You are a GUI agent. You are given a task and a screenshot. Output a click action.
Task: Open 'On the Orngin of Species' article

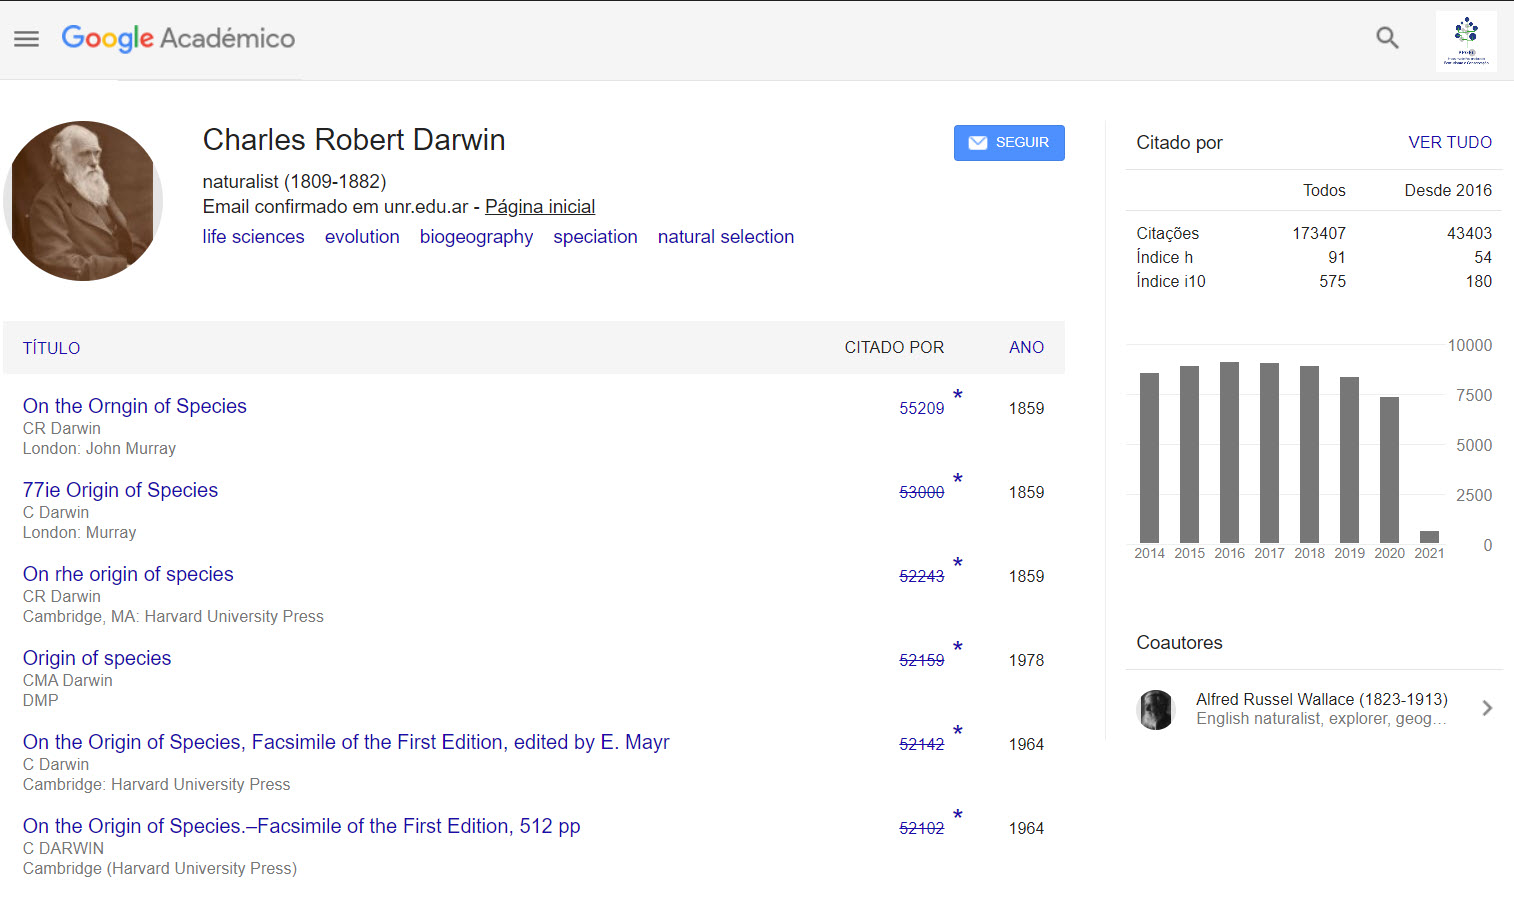[135, 406]
